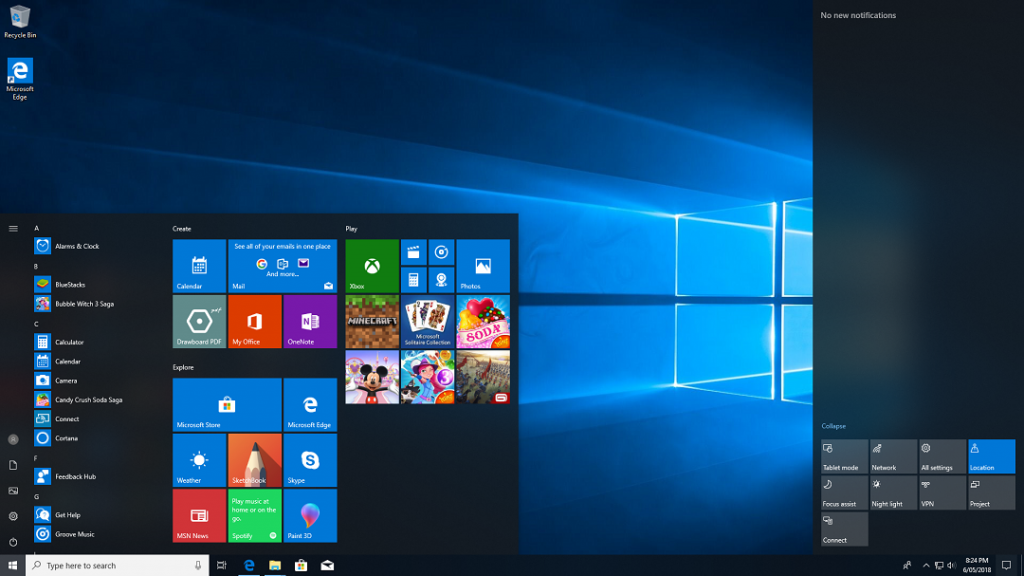
Task: Enable Night light
Action: [892, 492]
